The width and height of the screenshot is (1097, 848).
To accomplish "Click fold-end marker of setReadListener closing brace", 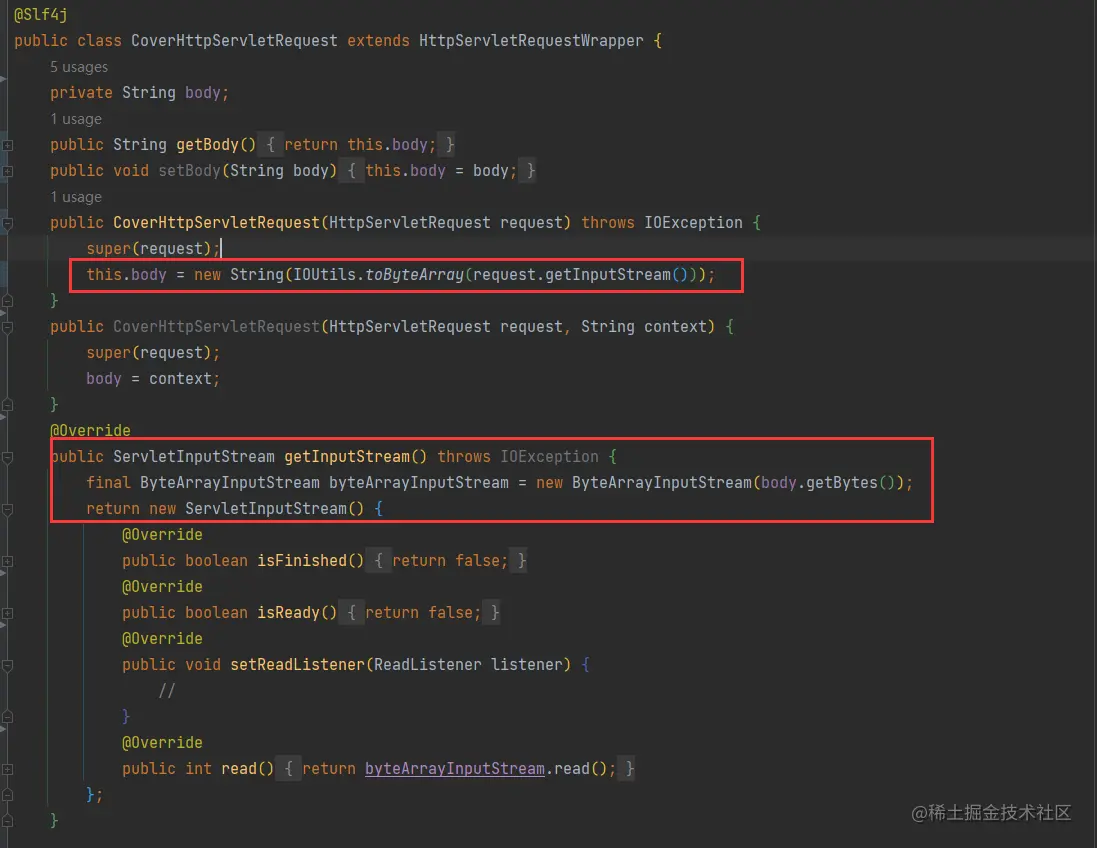I will pos(7,716).
